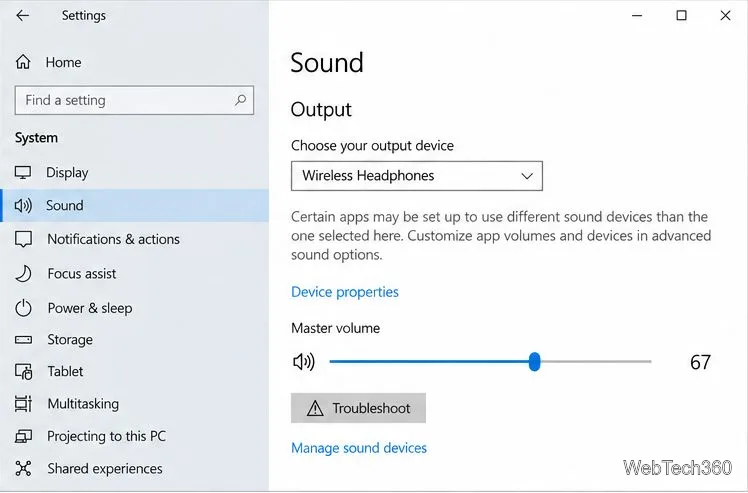Click the output device dropdown chevron
Viewport: 748px width, 493px height.
click(527, 176)
